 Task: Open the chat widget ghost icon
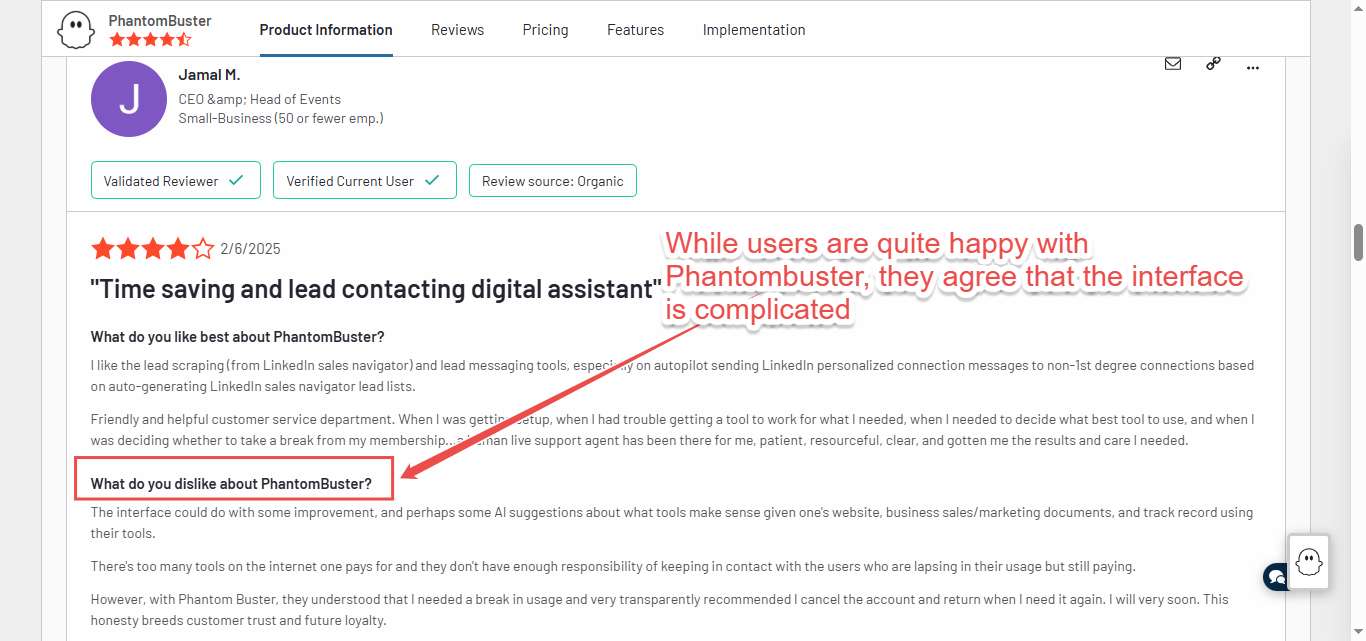coord(1309,562)
